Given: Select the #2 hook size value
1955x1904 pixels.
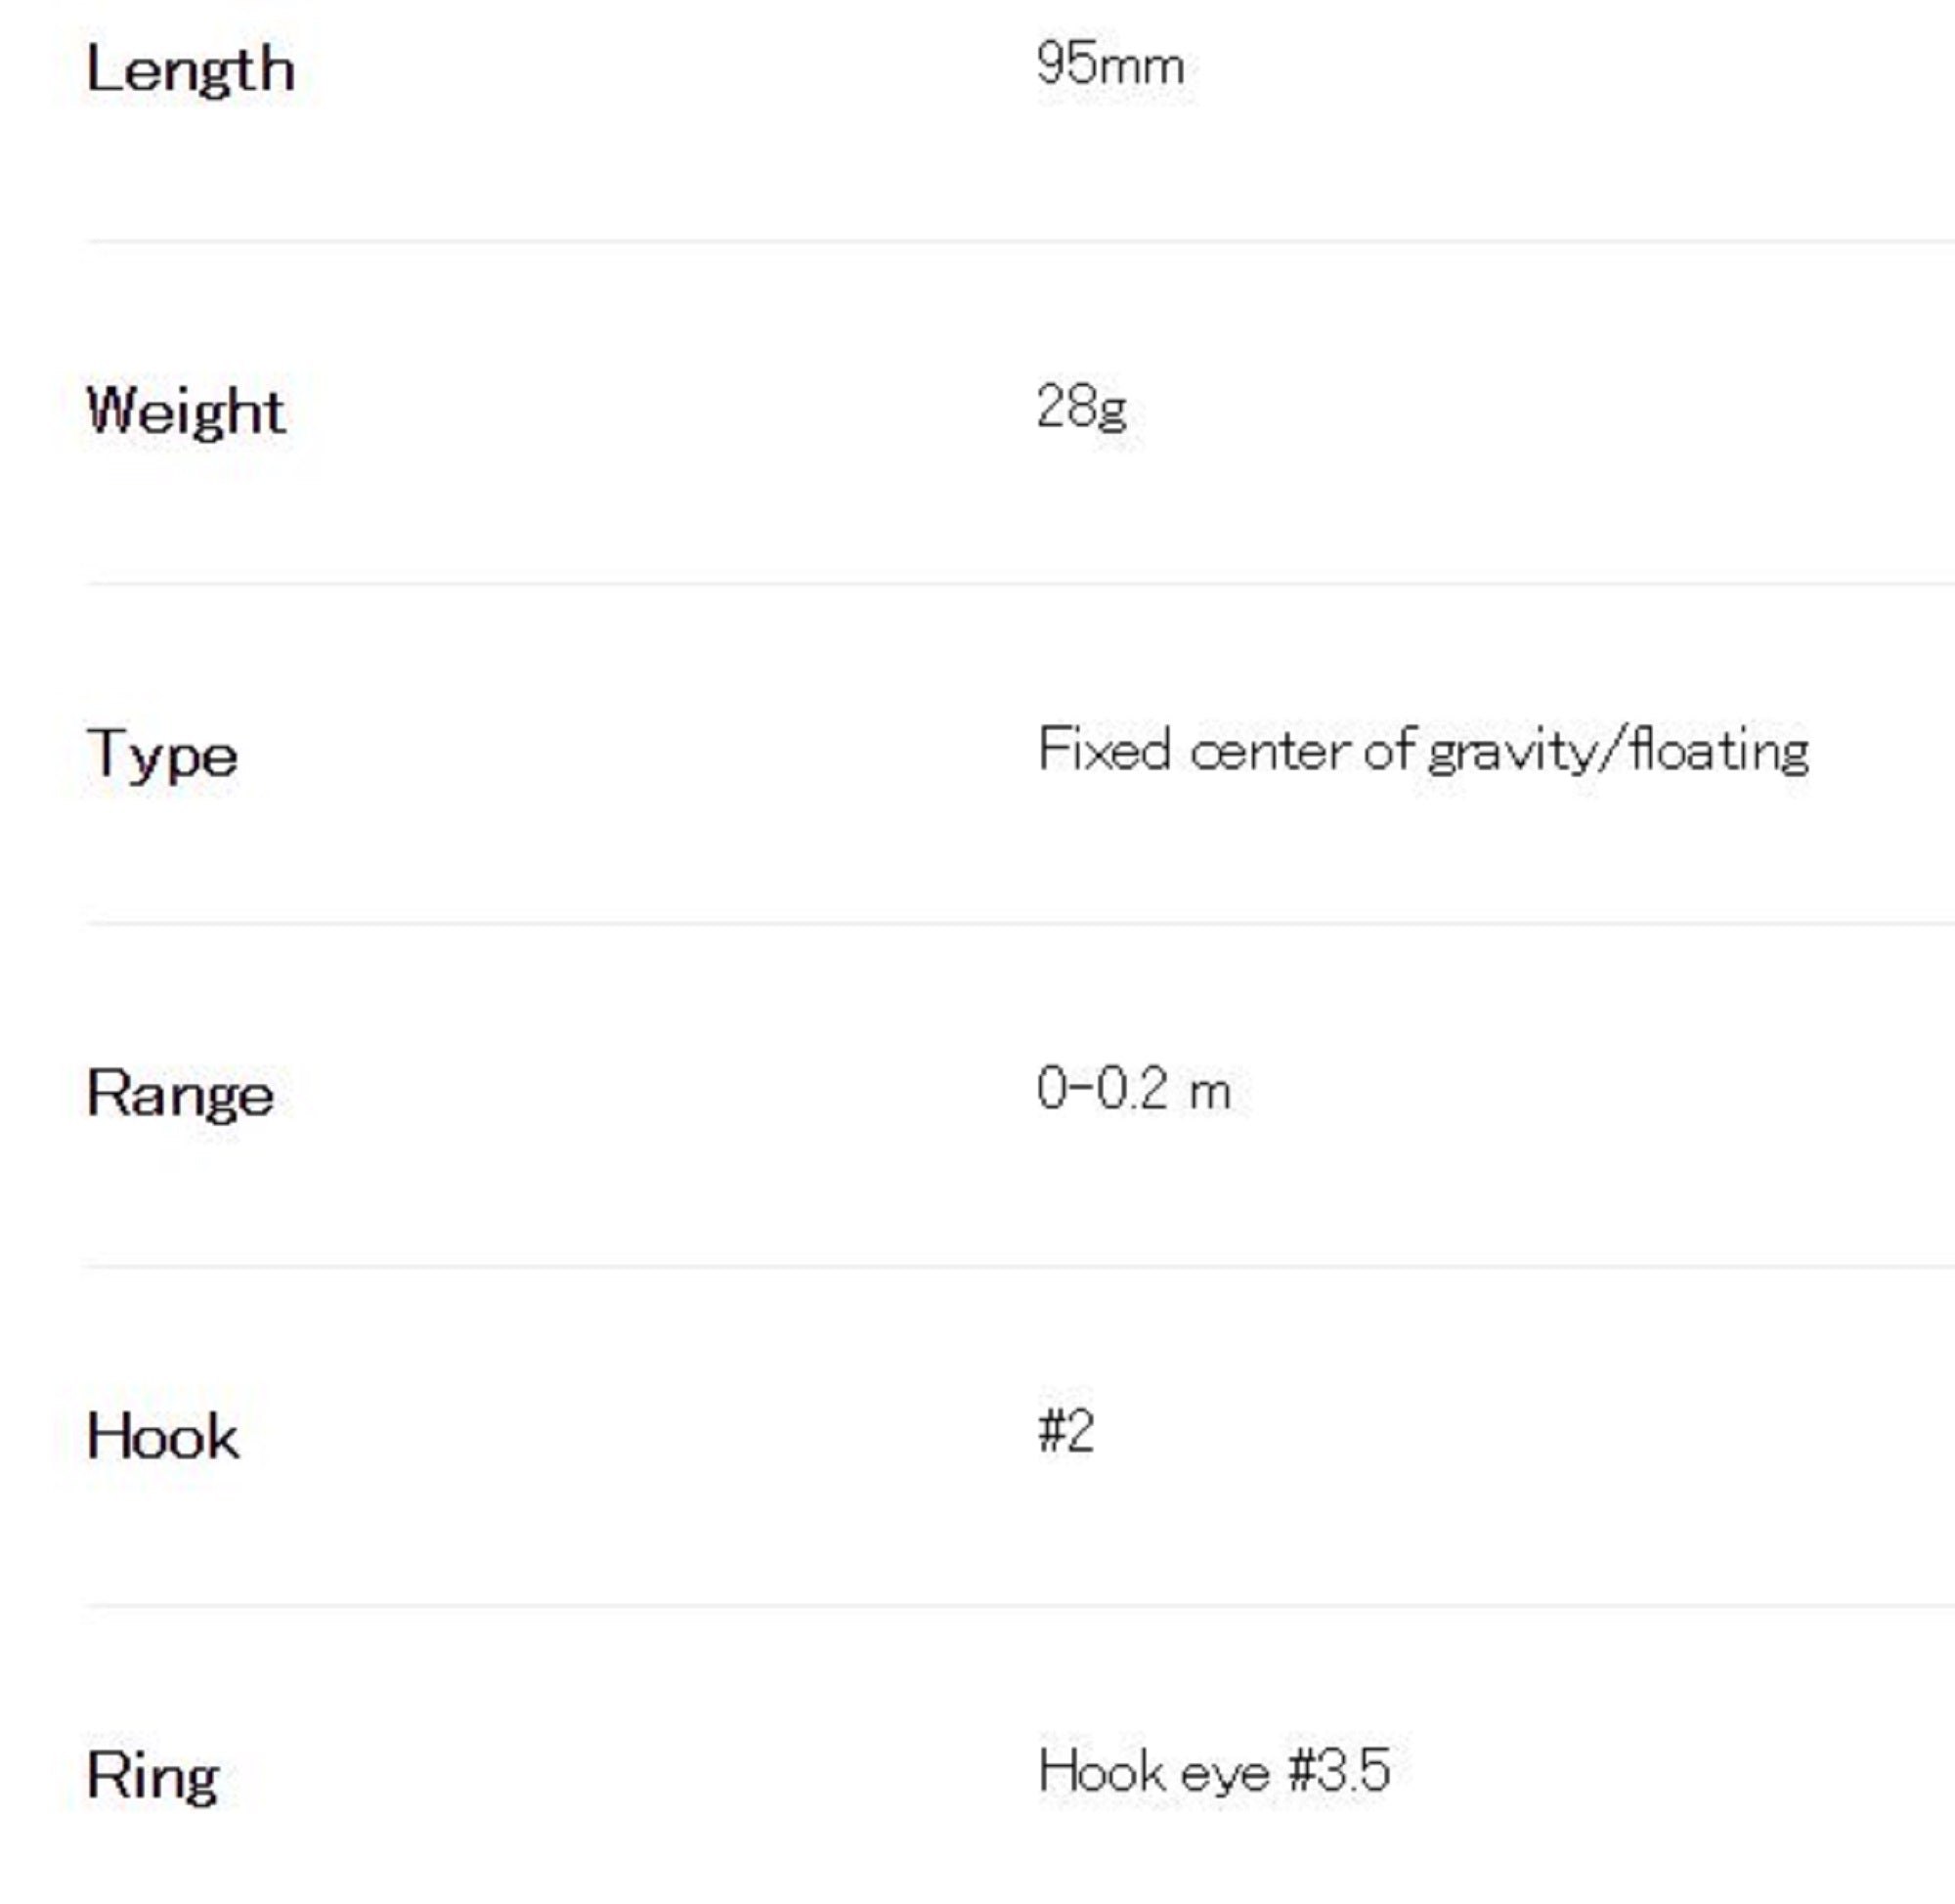Looking at the screenshot, I should [x=1066, y=1431].
